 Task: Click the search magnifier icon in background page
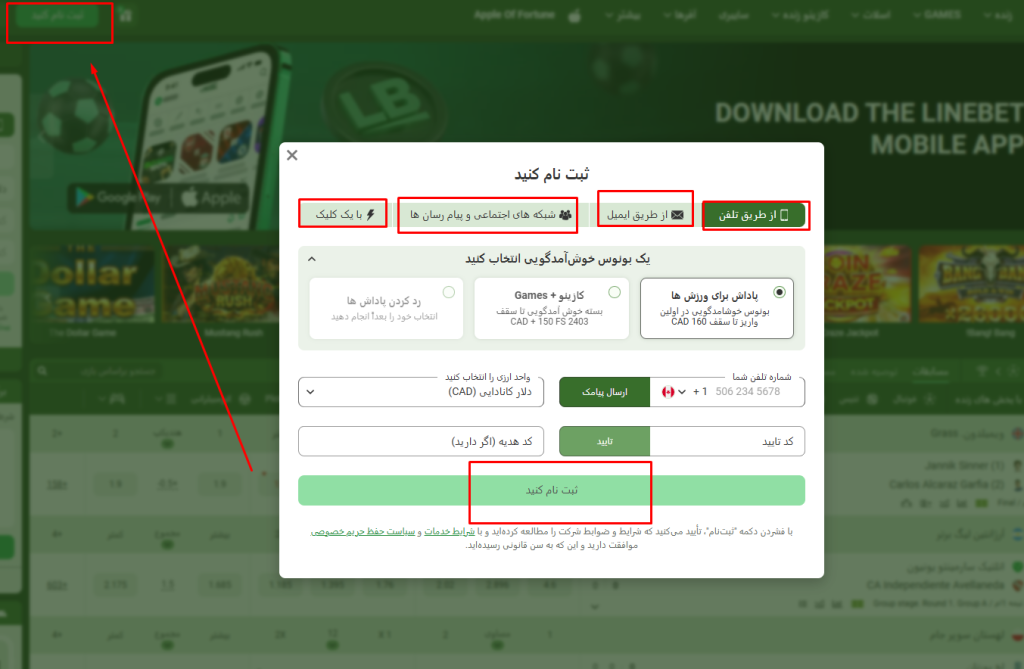42,371
